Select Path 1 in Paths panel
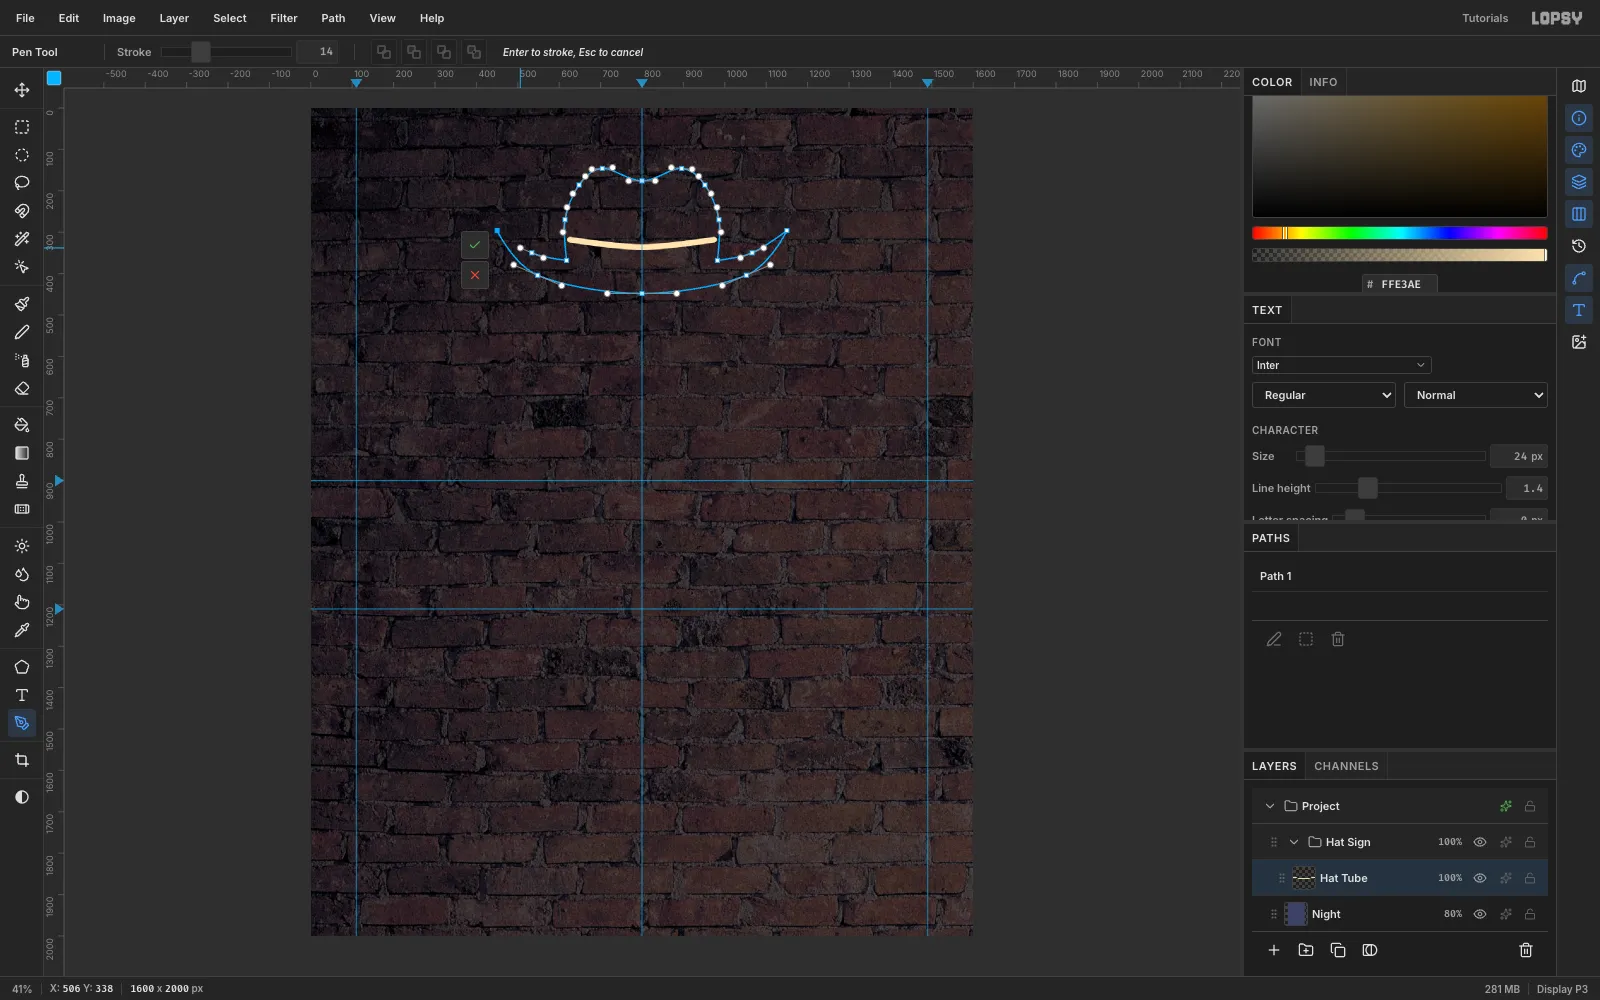 (1400, 576)
